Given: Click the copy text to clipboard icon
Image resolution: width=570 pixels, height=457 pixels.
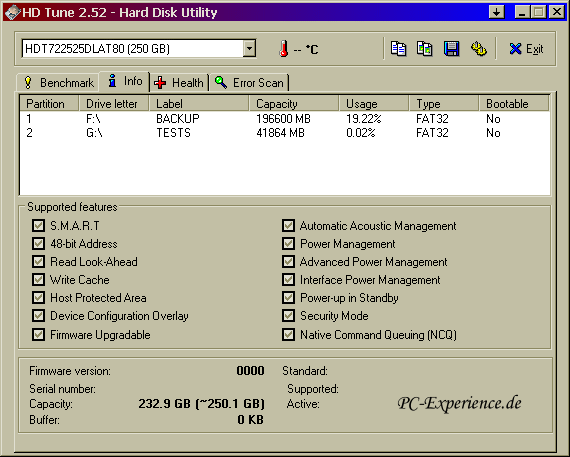Looking at the screenshot, I should click(x=398, y=48).
